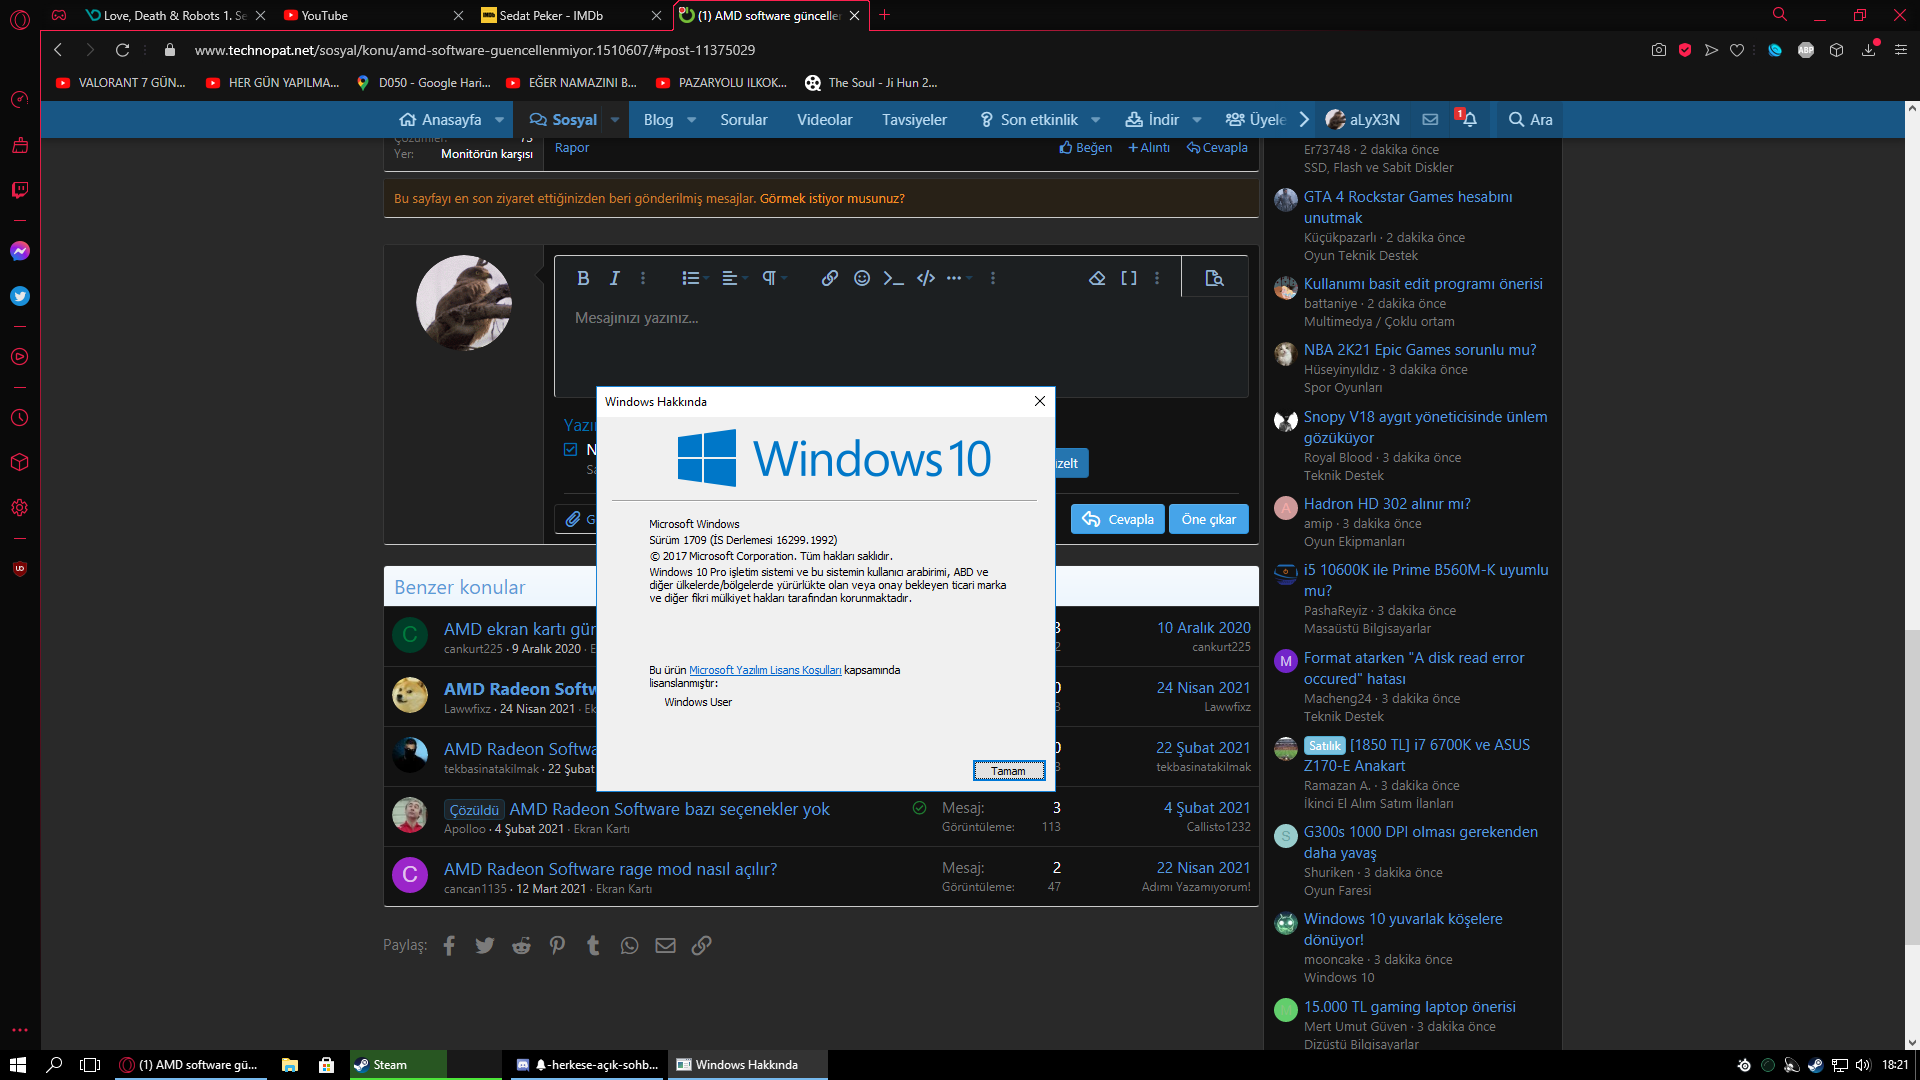
Task: Click the eraser remove-formatting icon
Action: coord(1097,278)
